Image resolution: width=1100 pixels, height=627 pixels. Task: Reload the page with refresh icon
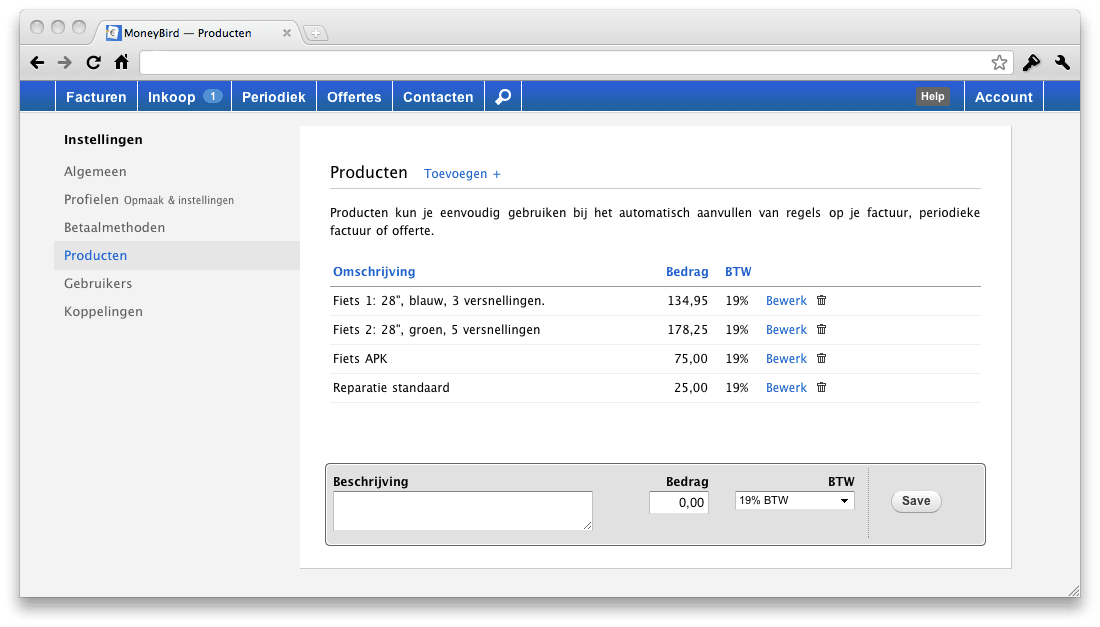(x=93, y=63)
